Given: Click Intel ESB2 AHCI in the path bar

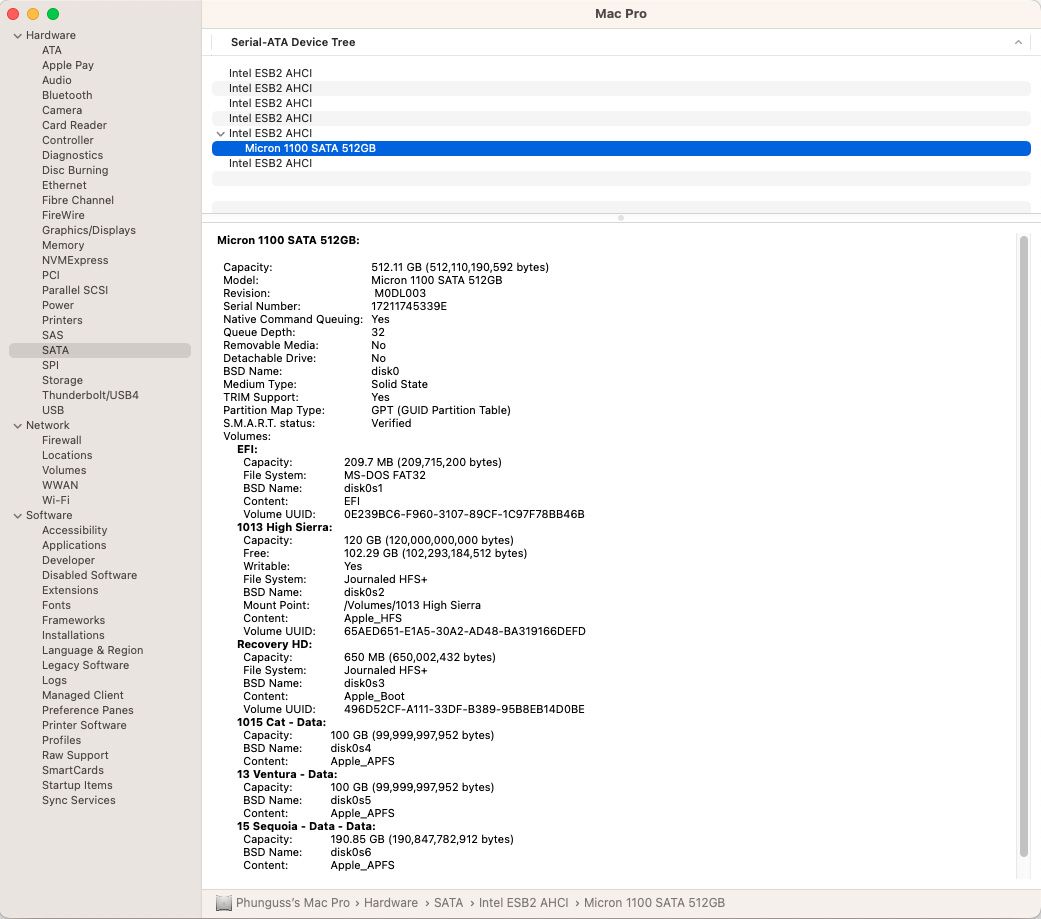Looking at the screenshot, I should [524, 903].
